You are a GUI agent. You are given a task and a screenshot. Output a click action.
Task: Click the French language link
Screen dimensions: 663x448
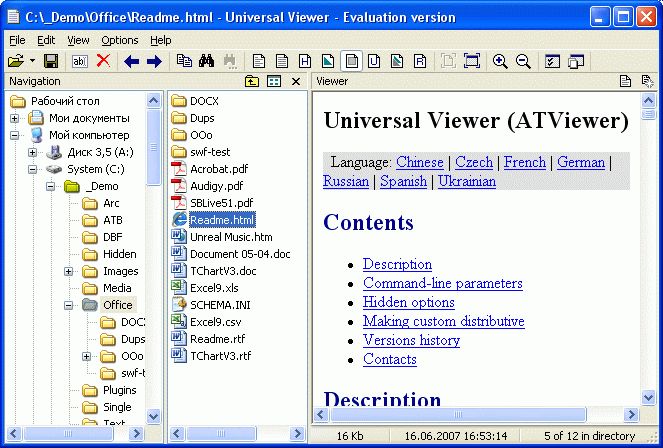(x=524, y=162)
